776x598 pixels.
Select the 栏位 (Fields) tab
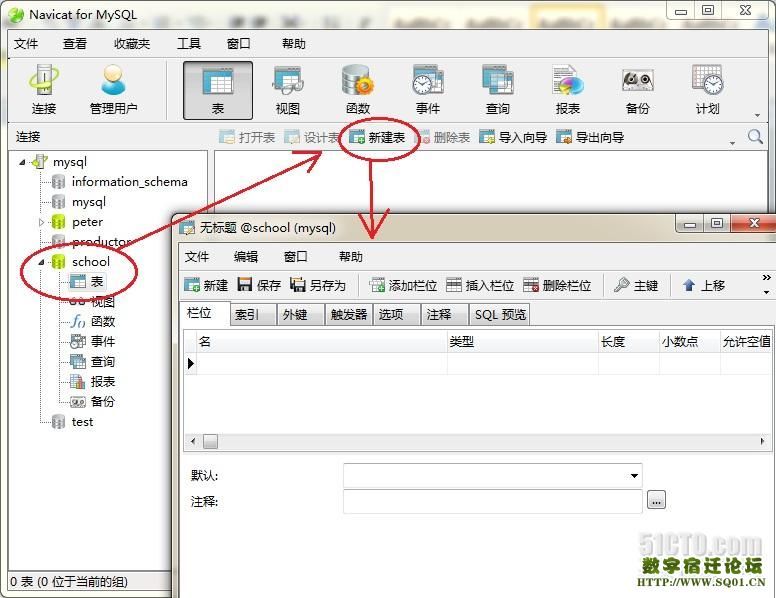click(204, 313)
